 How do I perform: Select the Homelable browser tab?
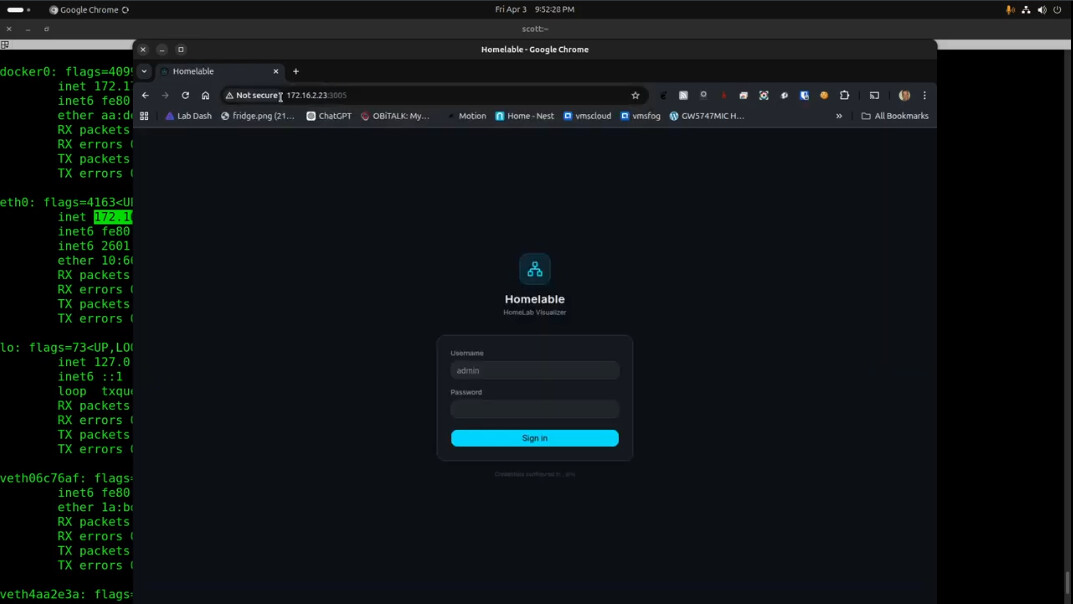pyautogui.click(x=215, y=71)
